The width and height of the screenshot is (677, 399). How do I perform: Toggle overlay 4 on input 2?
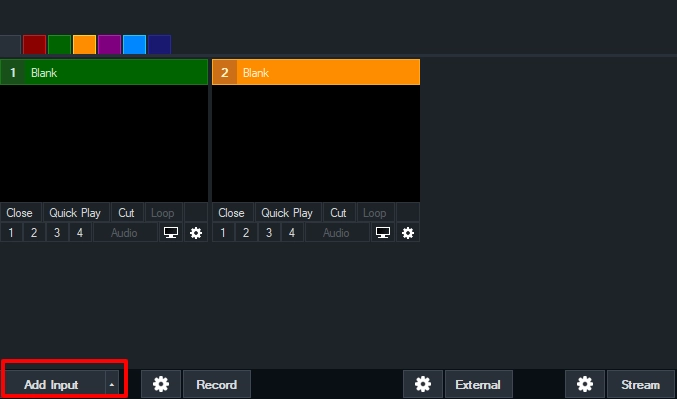coord(292,233)
